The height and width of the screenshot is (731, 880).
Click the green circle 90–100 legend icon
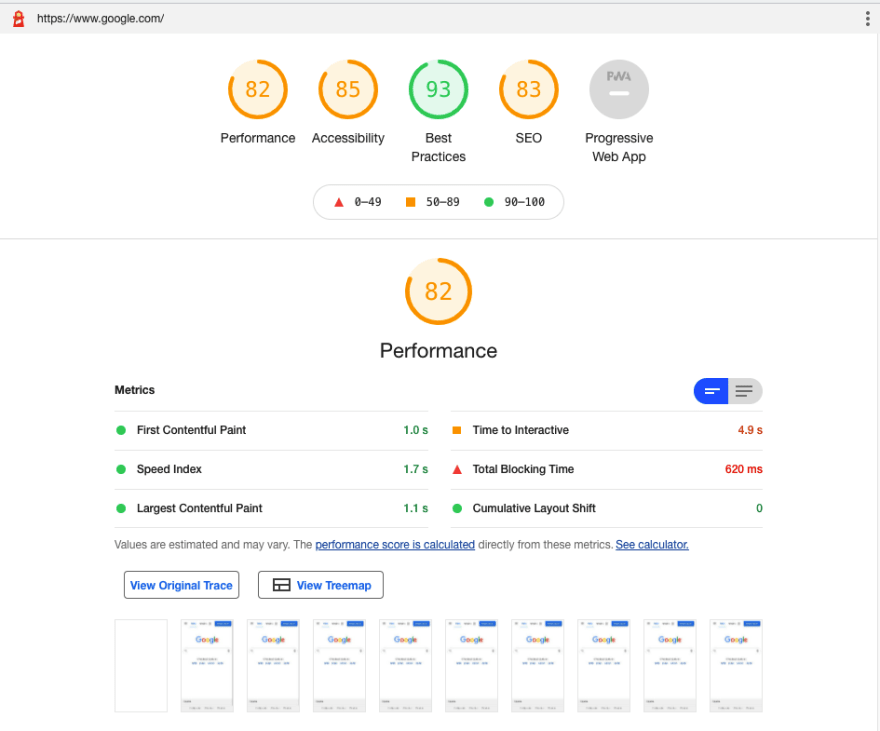tap(489, 202)
